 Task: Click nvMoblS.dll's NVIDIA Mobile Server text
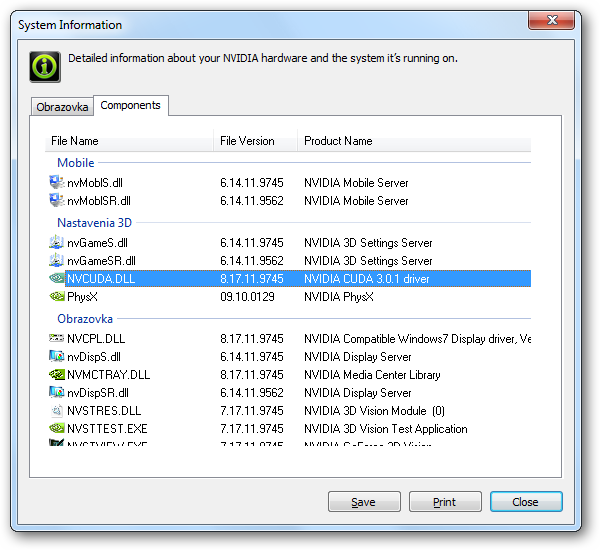(x=356, y=183)
